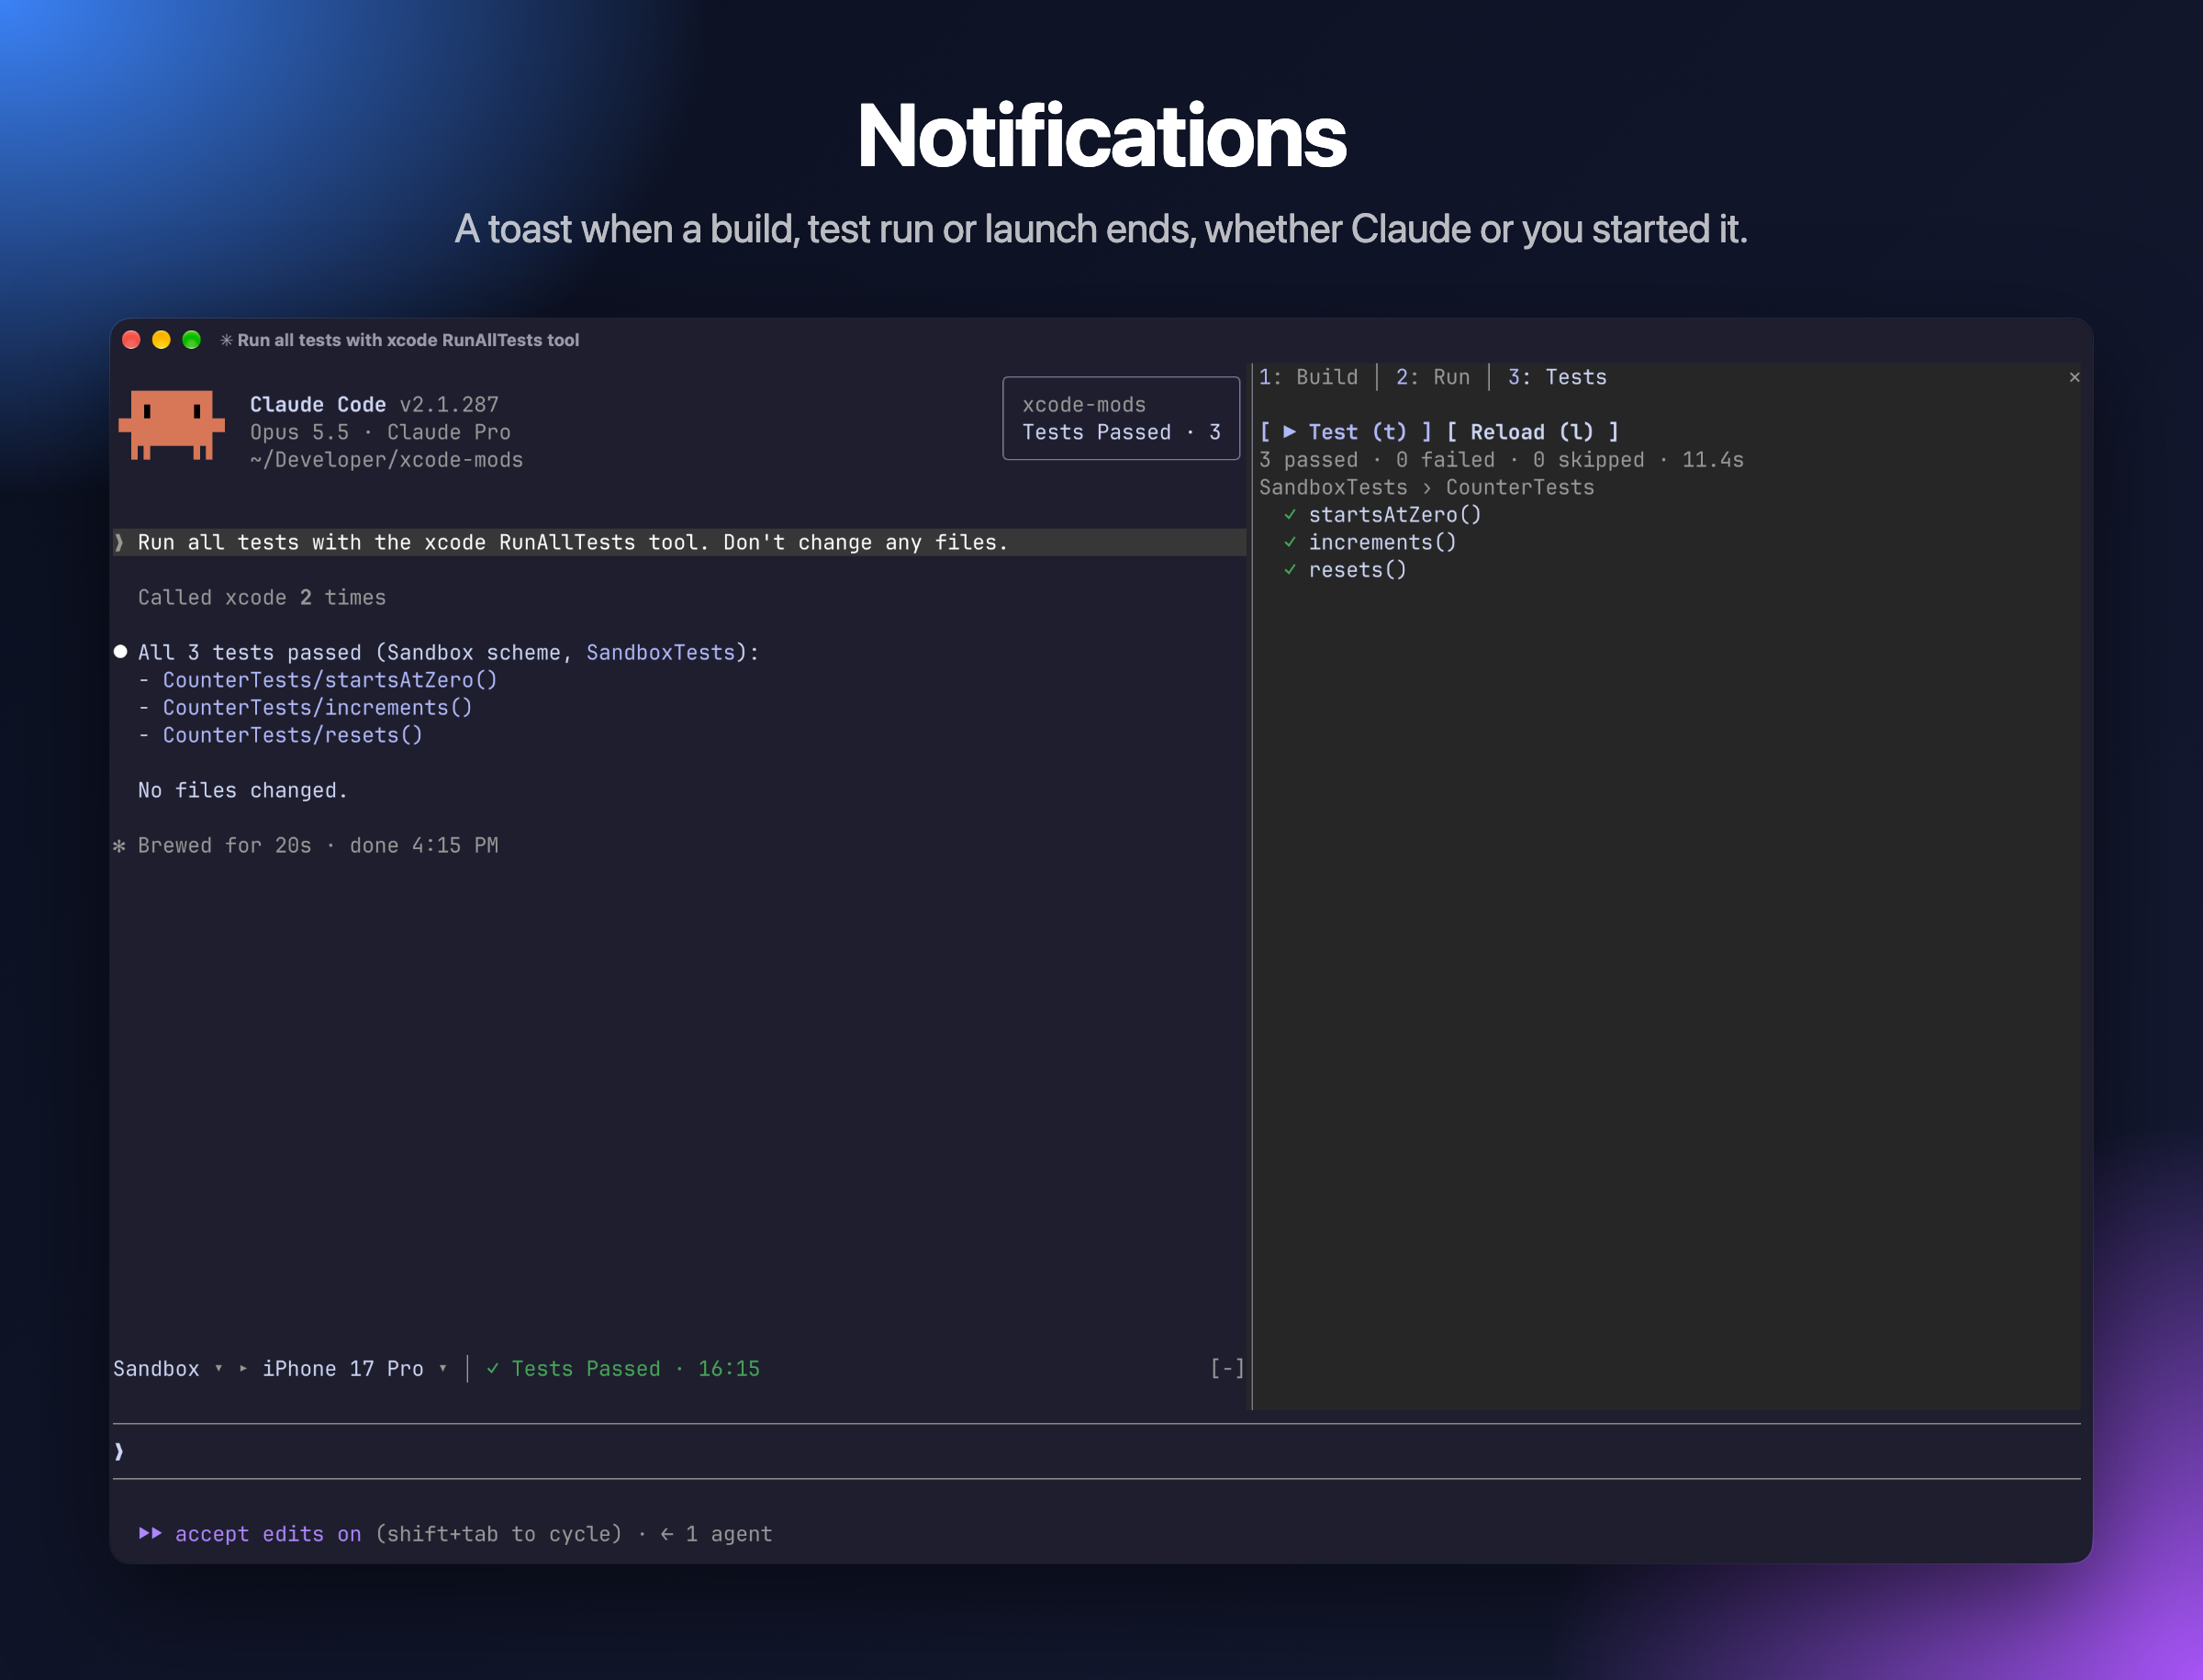Collapse the panel with the [-] toggle

click(1227, 1369)
